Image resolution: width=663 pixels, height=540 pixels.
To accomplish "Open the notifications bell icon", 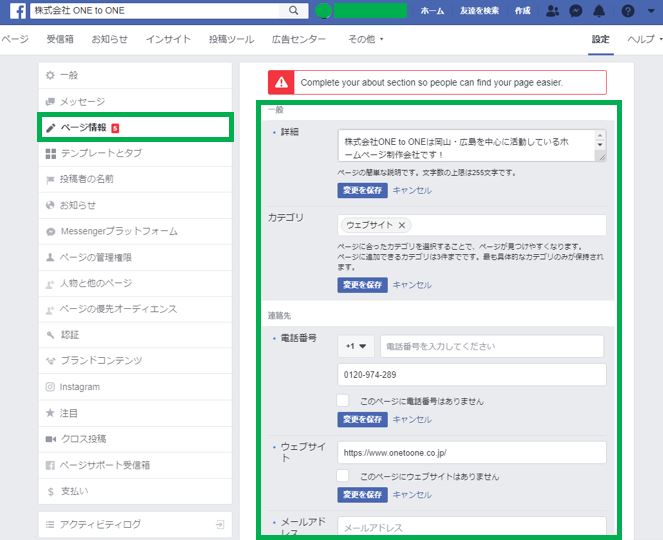I will click(599, 11).
